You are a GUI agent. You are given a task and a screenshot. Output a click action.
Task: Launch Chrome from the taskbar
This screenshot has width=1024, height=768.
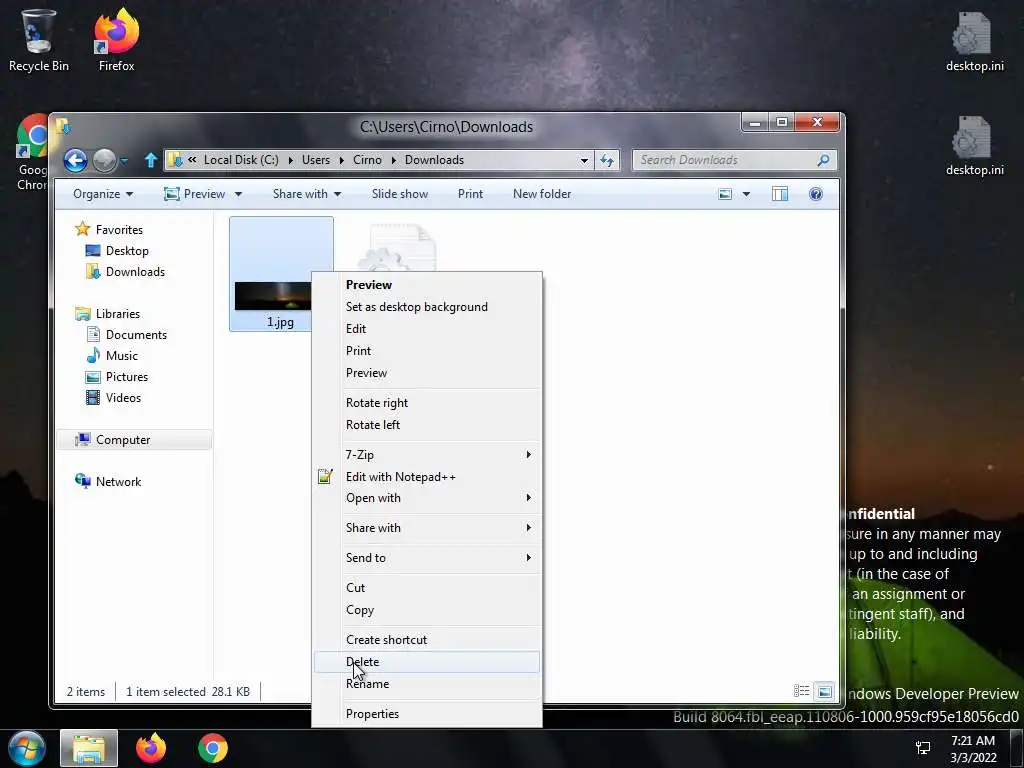[213, 748]
